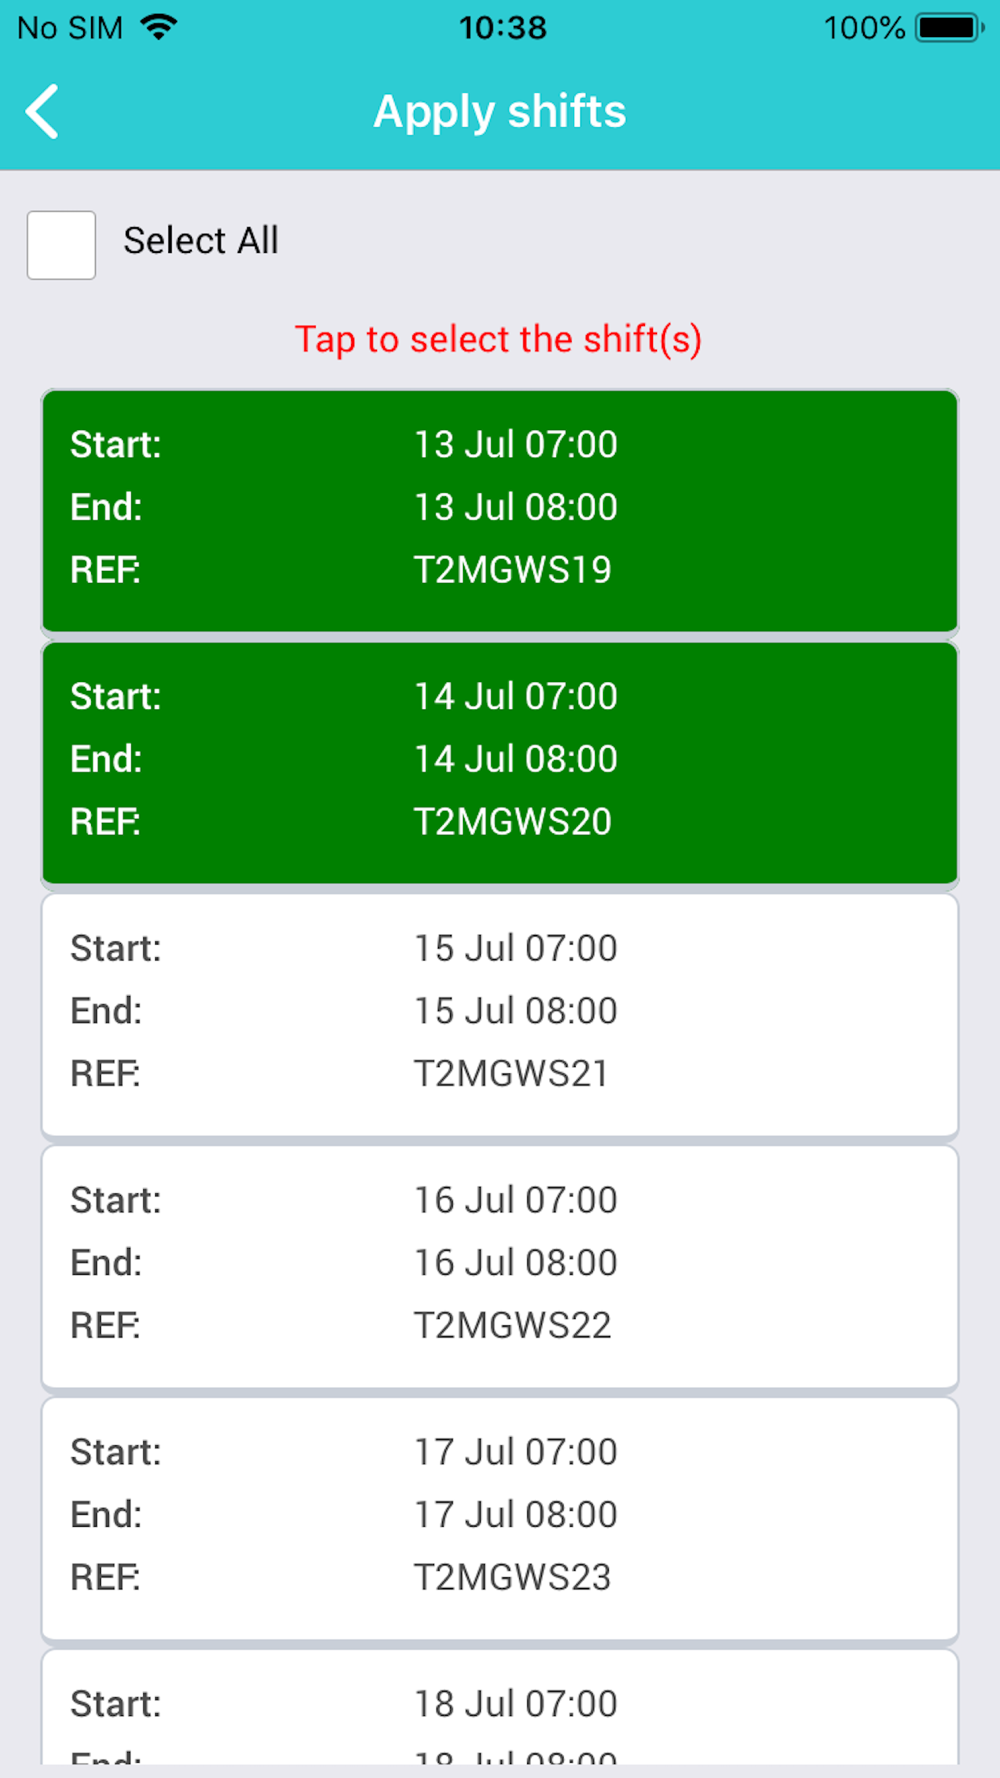Tap the back arrow icon

tap(43, 111)
